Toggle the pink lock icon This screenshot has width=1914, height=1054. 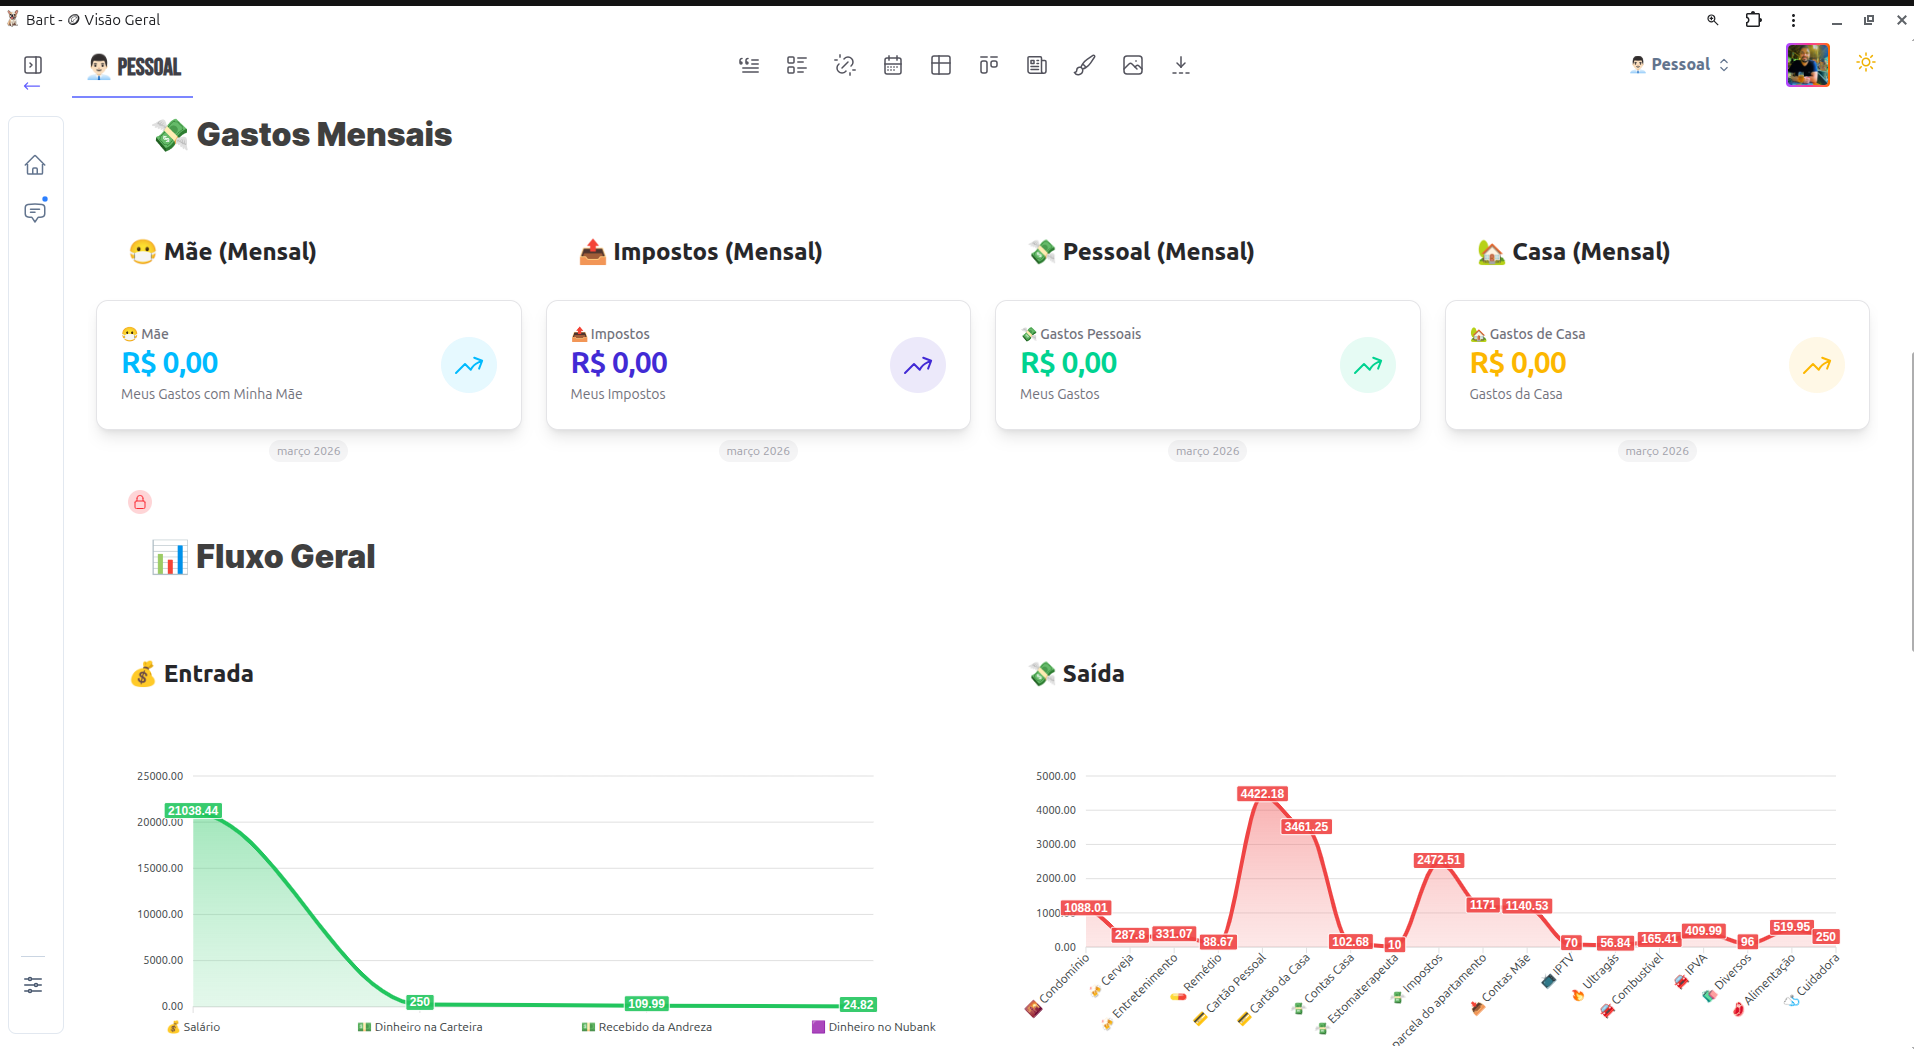point(140,502)
